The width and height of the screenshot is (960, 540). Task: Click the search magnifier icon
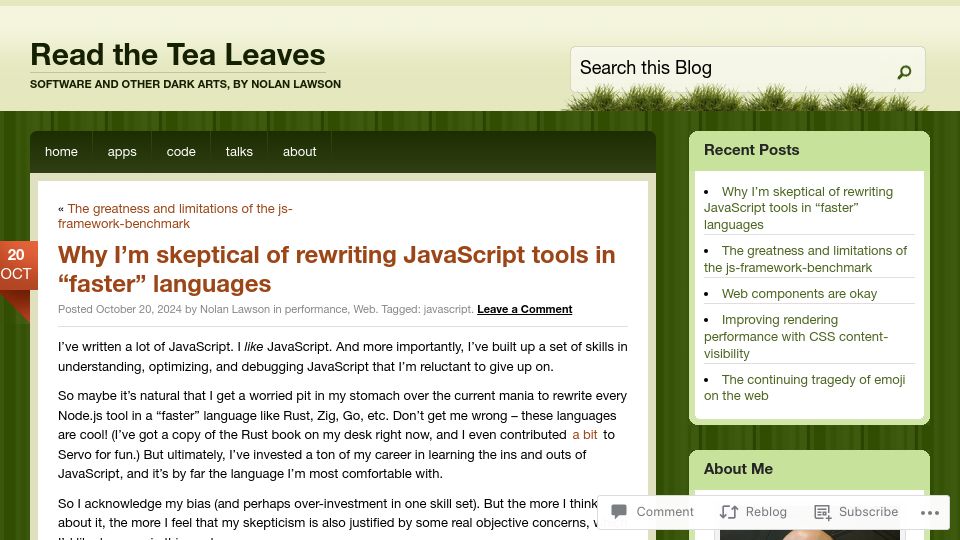(904, 72)
